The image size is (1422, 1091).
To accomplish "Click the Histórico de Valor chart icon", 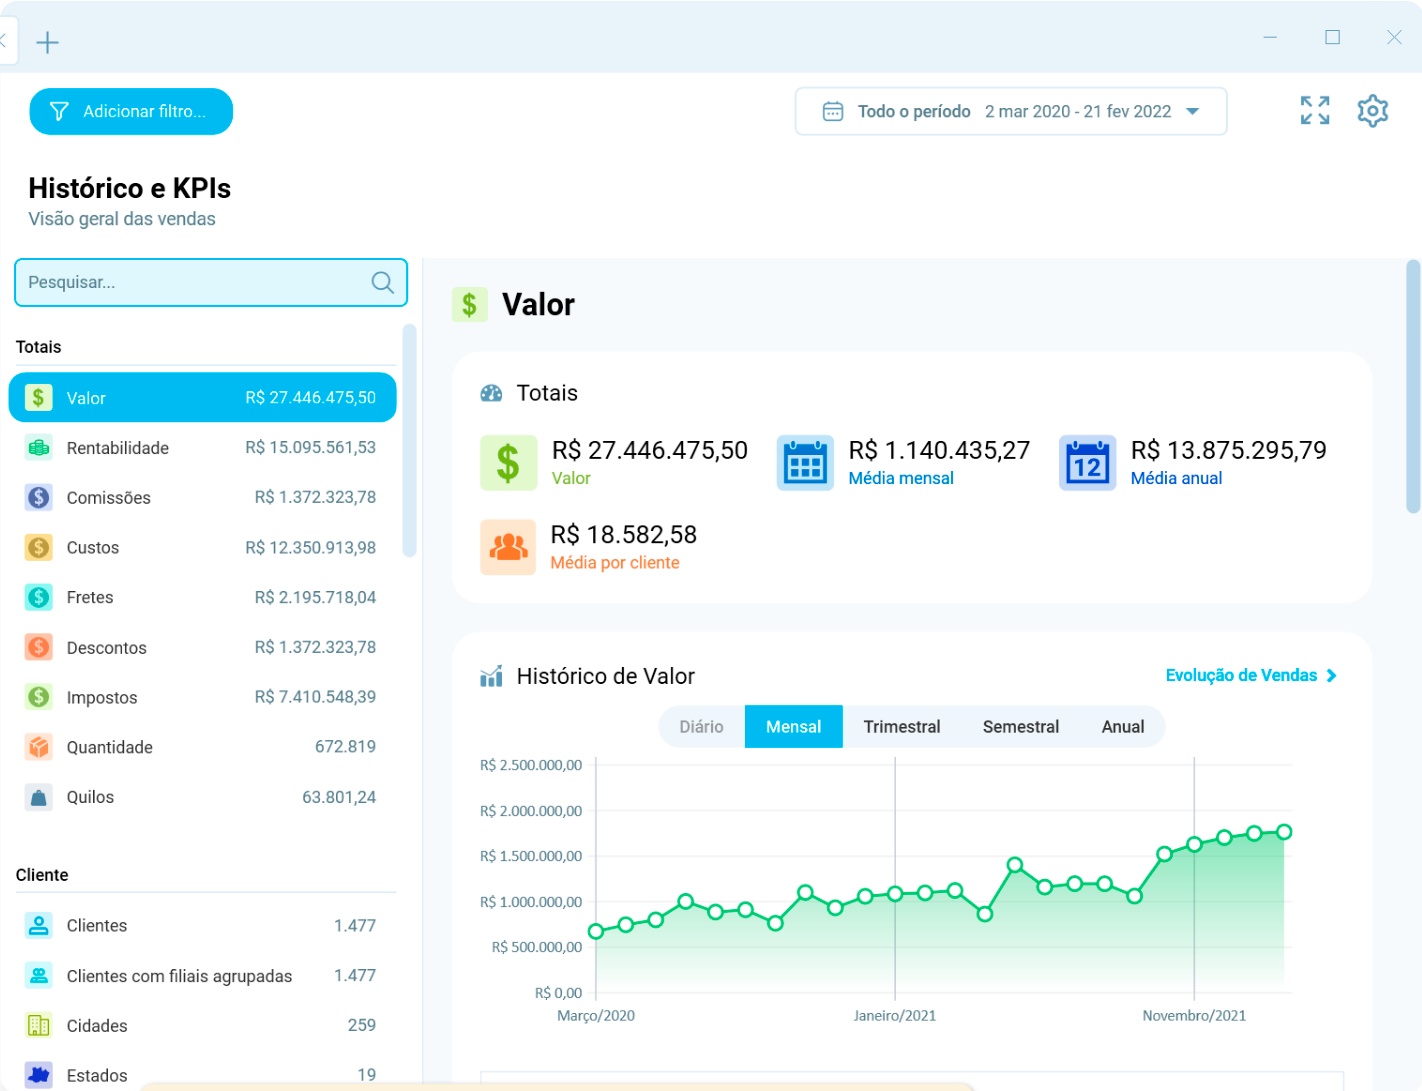I will tap(491, 677).
